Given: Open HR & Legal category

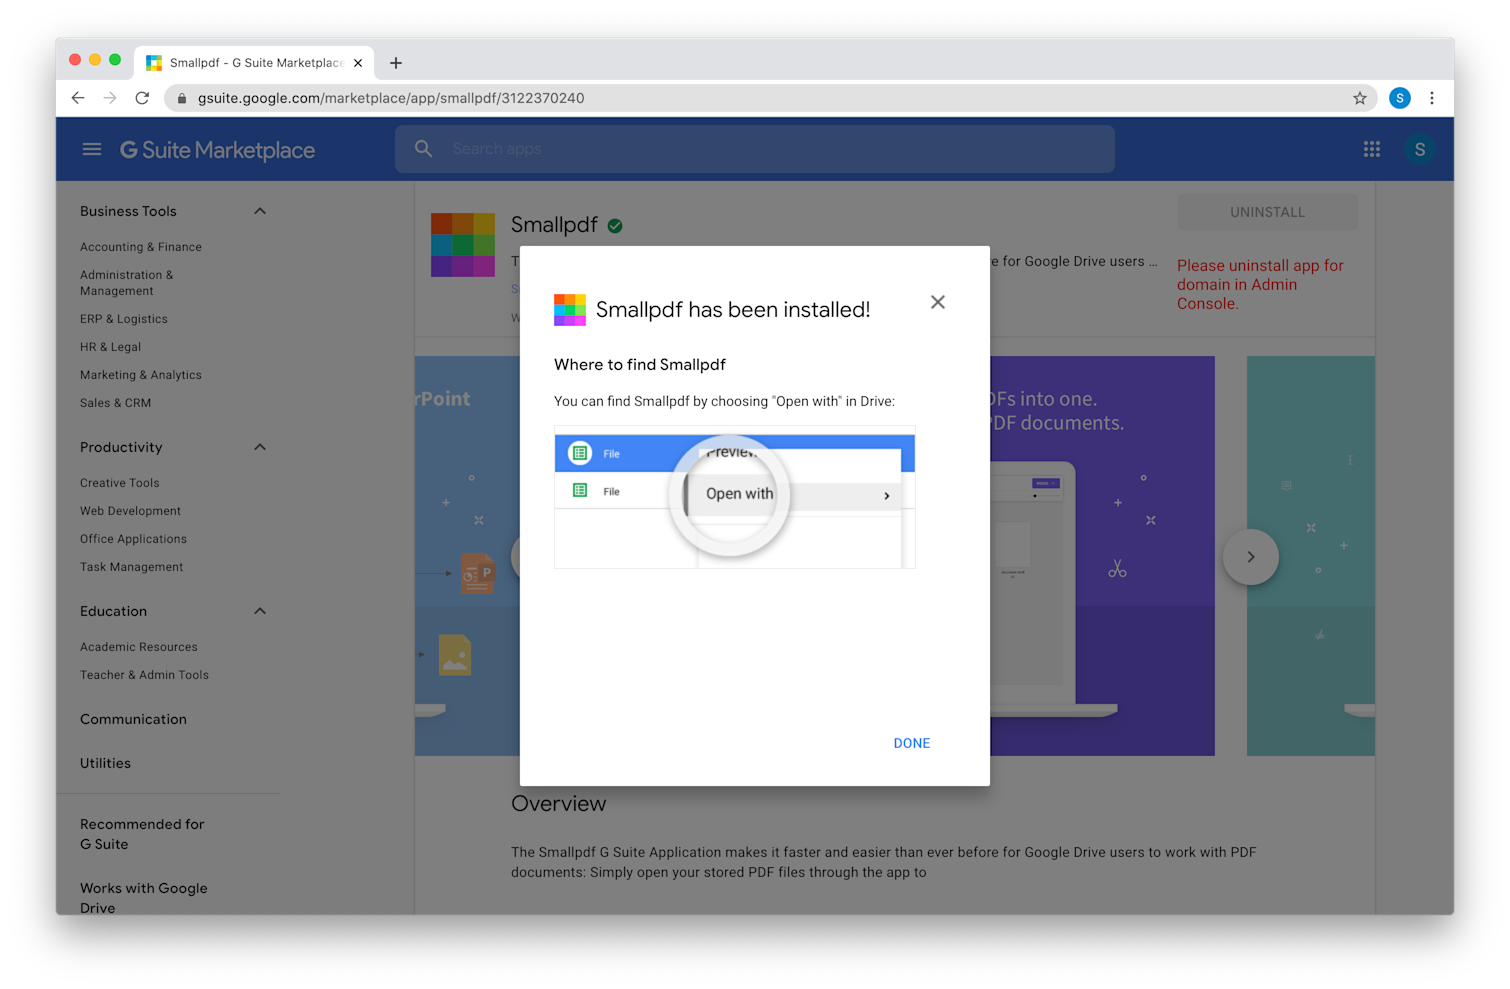Looking at the screenshot, I should click(x=110, y=347).
